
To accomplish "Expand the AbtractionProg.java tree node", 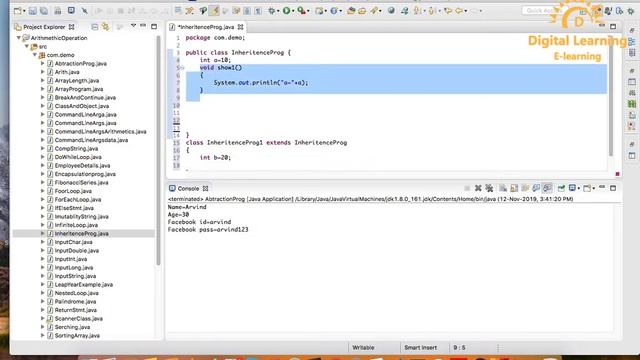I will [x=42, y=64].
